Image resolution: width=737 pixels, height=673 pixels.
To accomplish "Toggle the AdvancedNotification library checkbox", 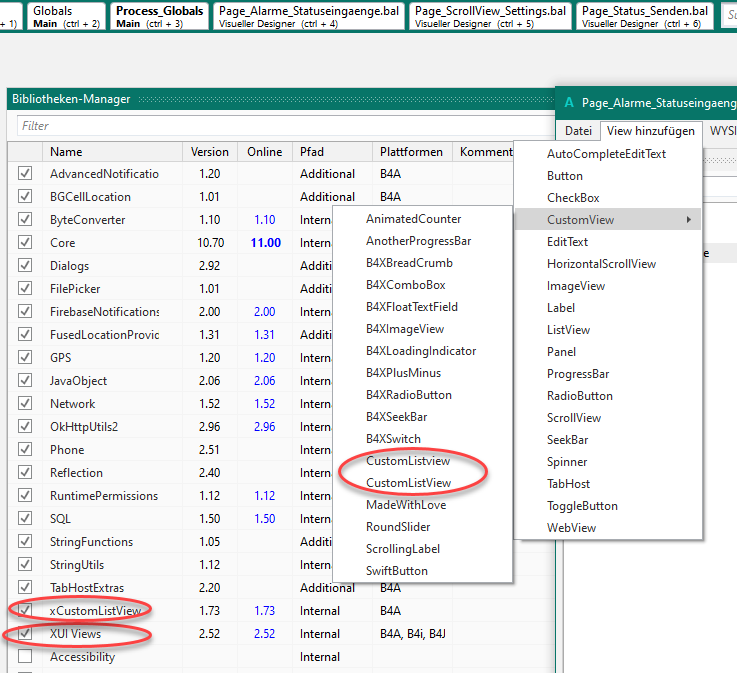I will tap(25, 173).
